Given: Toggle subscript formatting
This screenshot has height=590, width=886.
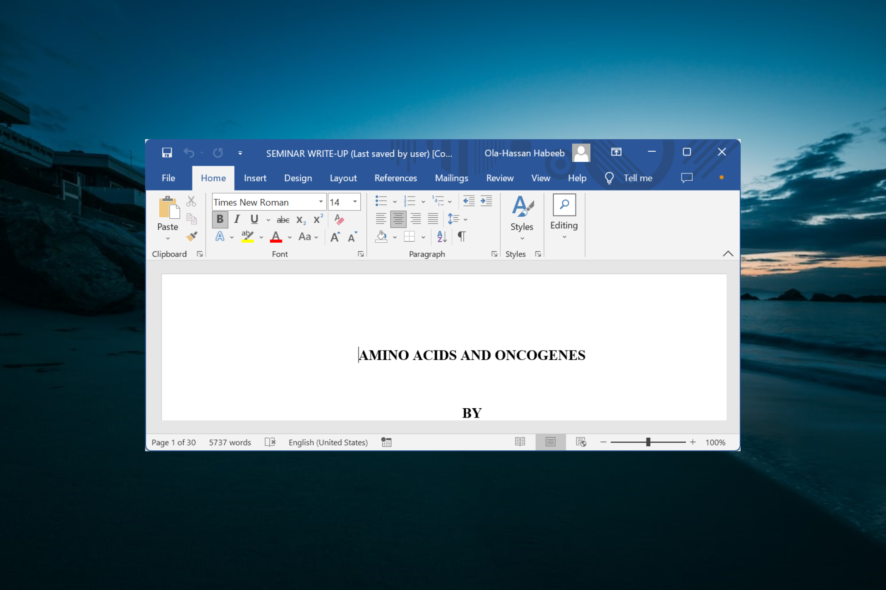Looking at the screenshot, I should (299, 219).
